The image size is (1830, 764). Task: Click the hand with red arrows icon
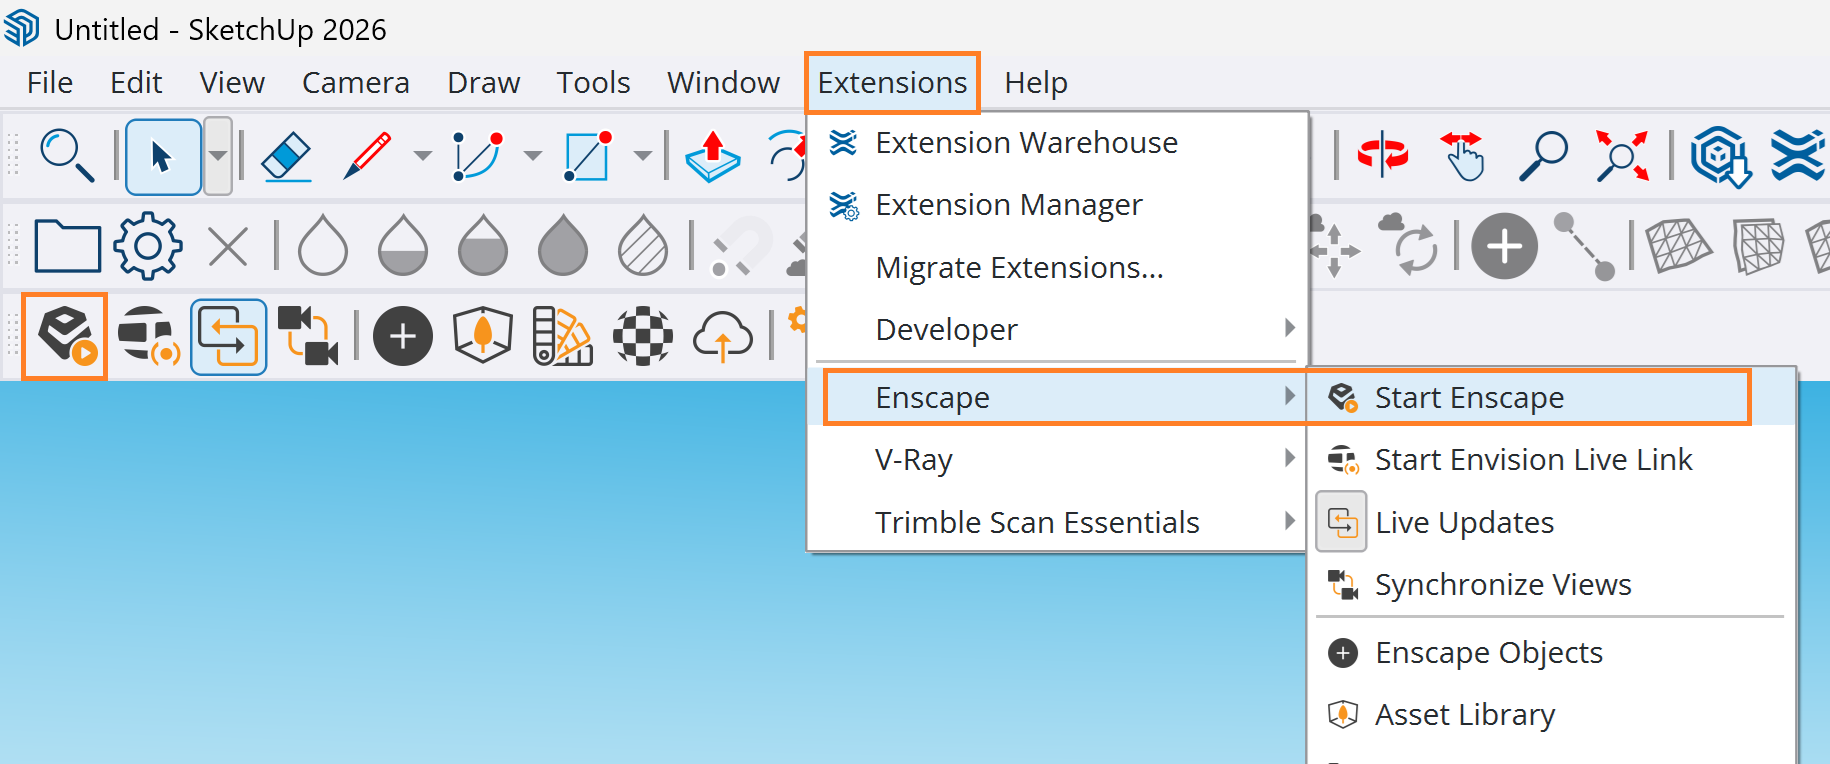(x=1463, y=155)
